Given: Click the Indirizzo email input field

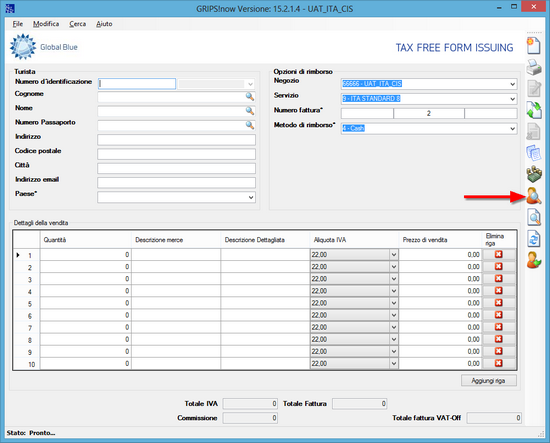Looking at the screenshot, I should 176,182.
